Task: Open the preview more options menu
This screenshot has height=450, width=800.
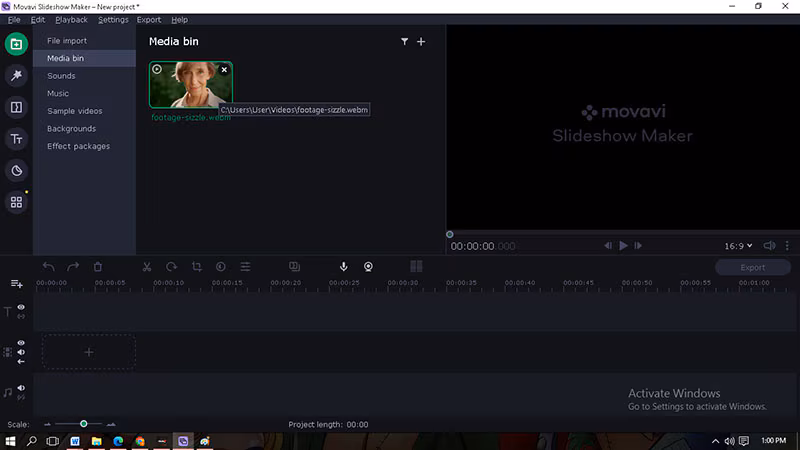Action: 787,246
